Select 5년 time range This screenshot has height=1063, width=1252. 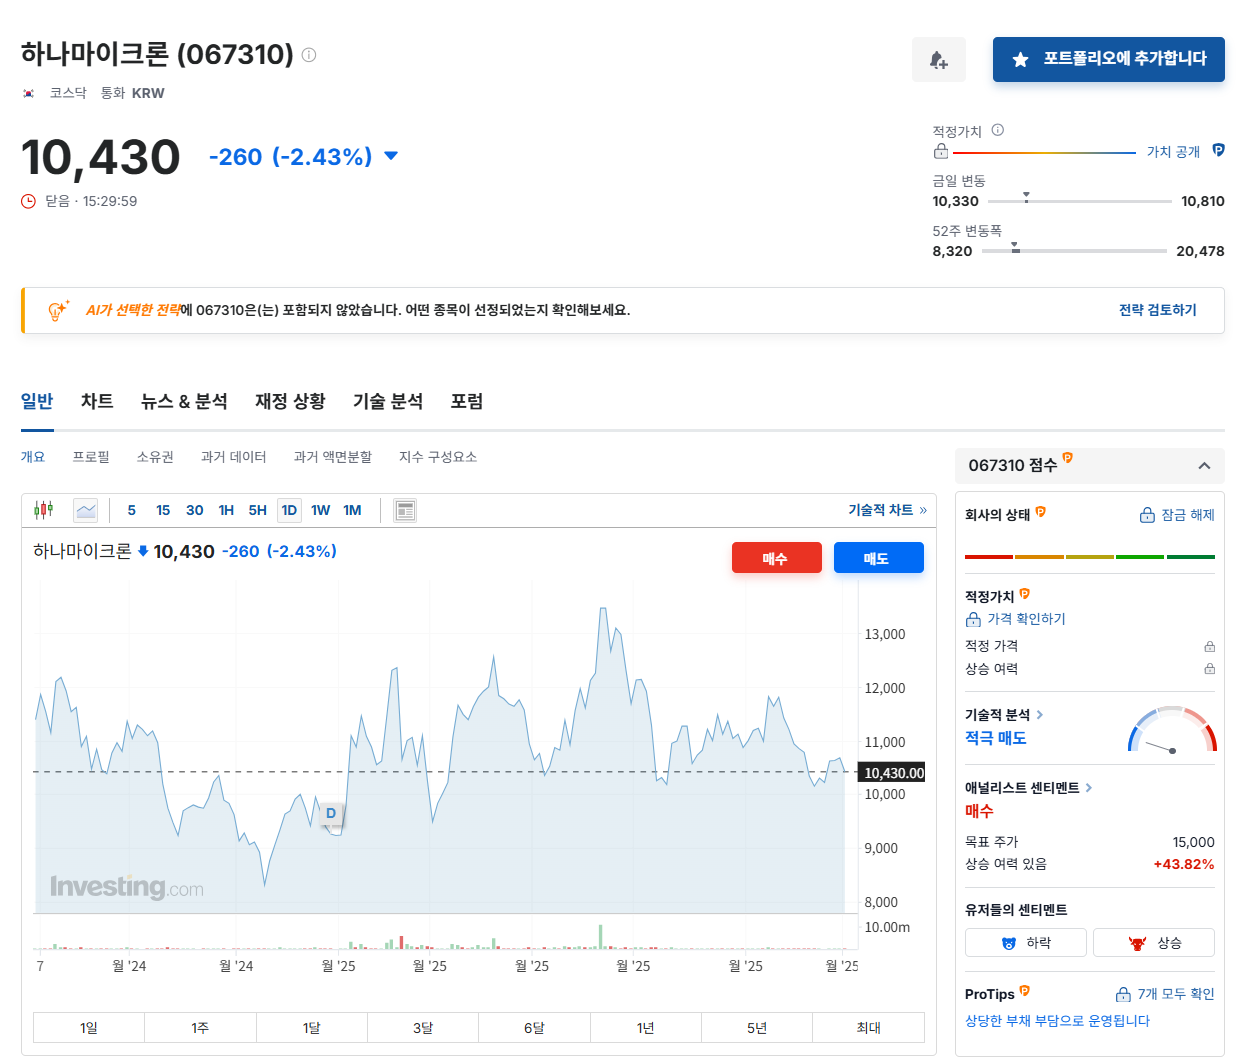point(757,1028)
